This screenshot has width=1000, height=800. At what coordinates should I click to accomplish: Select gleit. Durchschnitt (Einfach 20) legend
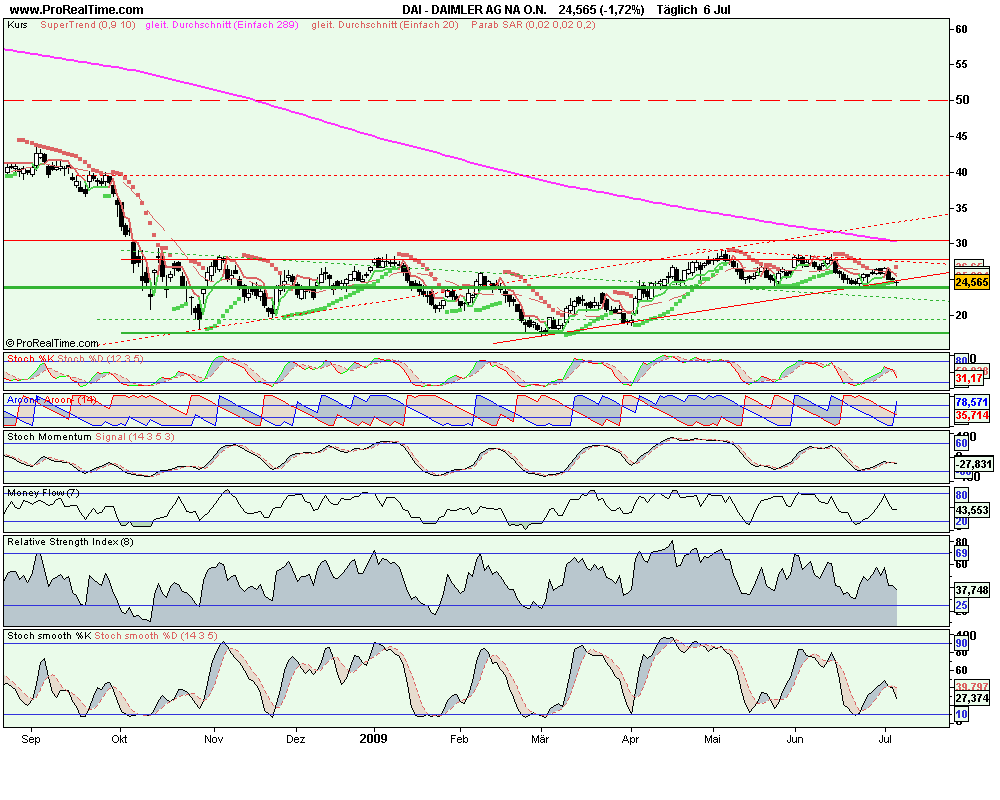pos(385,25)
